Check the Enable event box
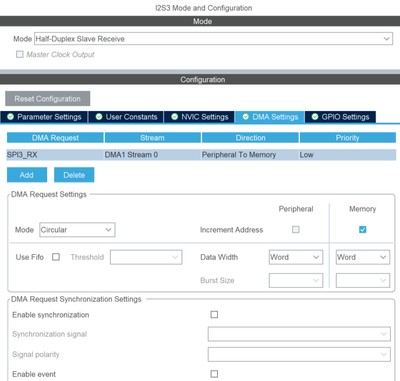 click(x=214, y=374)
